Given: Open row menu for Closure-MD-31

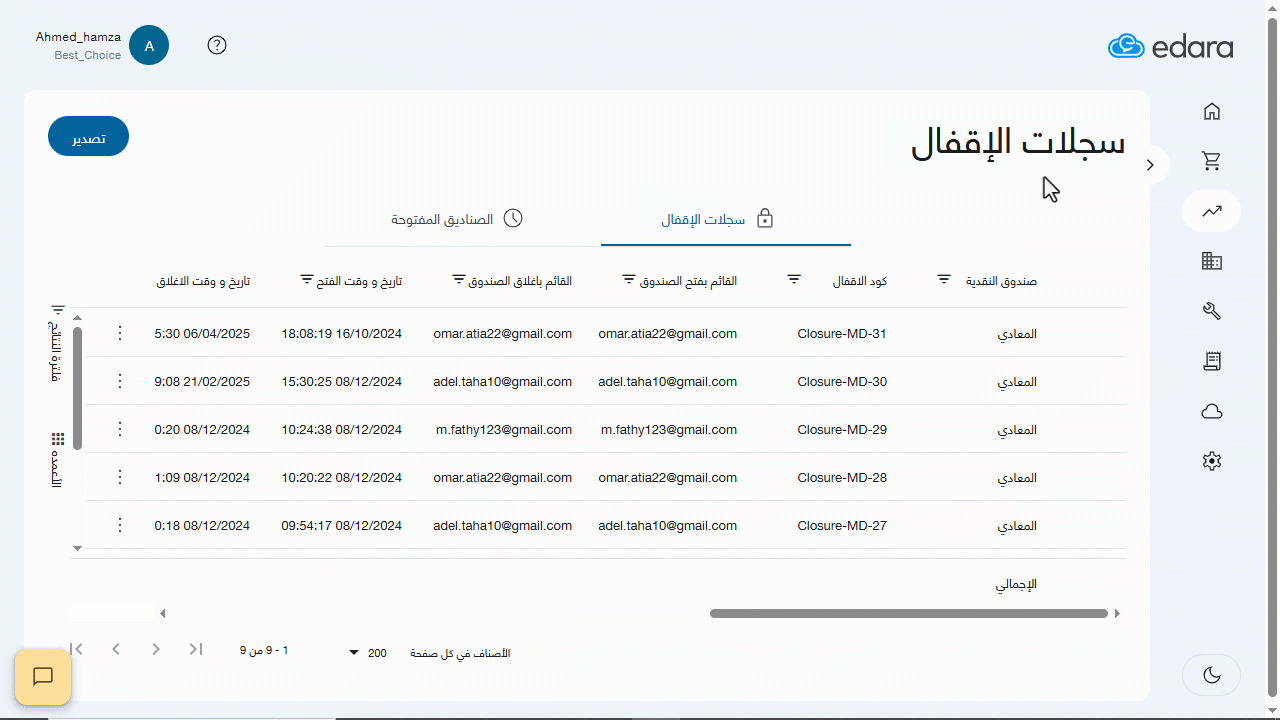Looking at the screenshot, I should tap(120, 333).
